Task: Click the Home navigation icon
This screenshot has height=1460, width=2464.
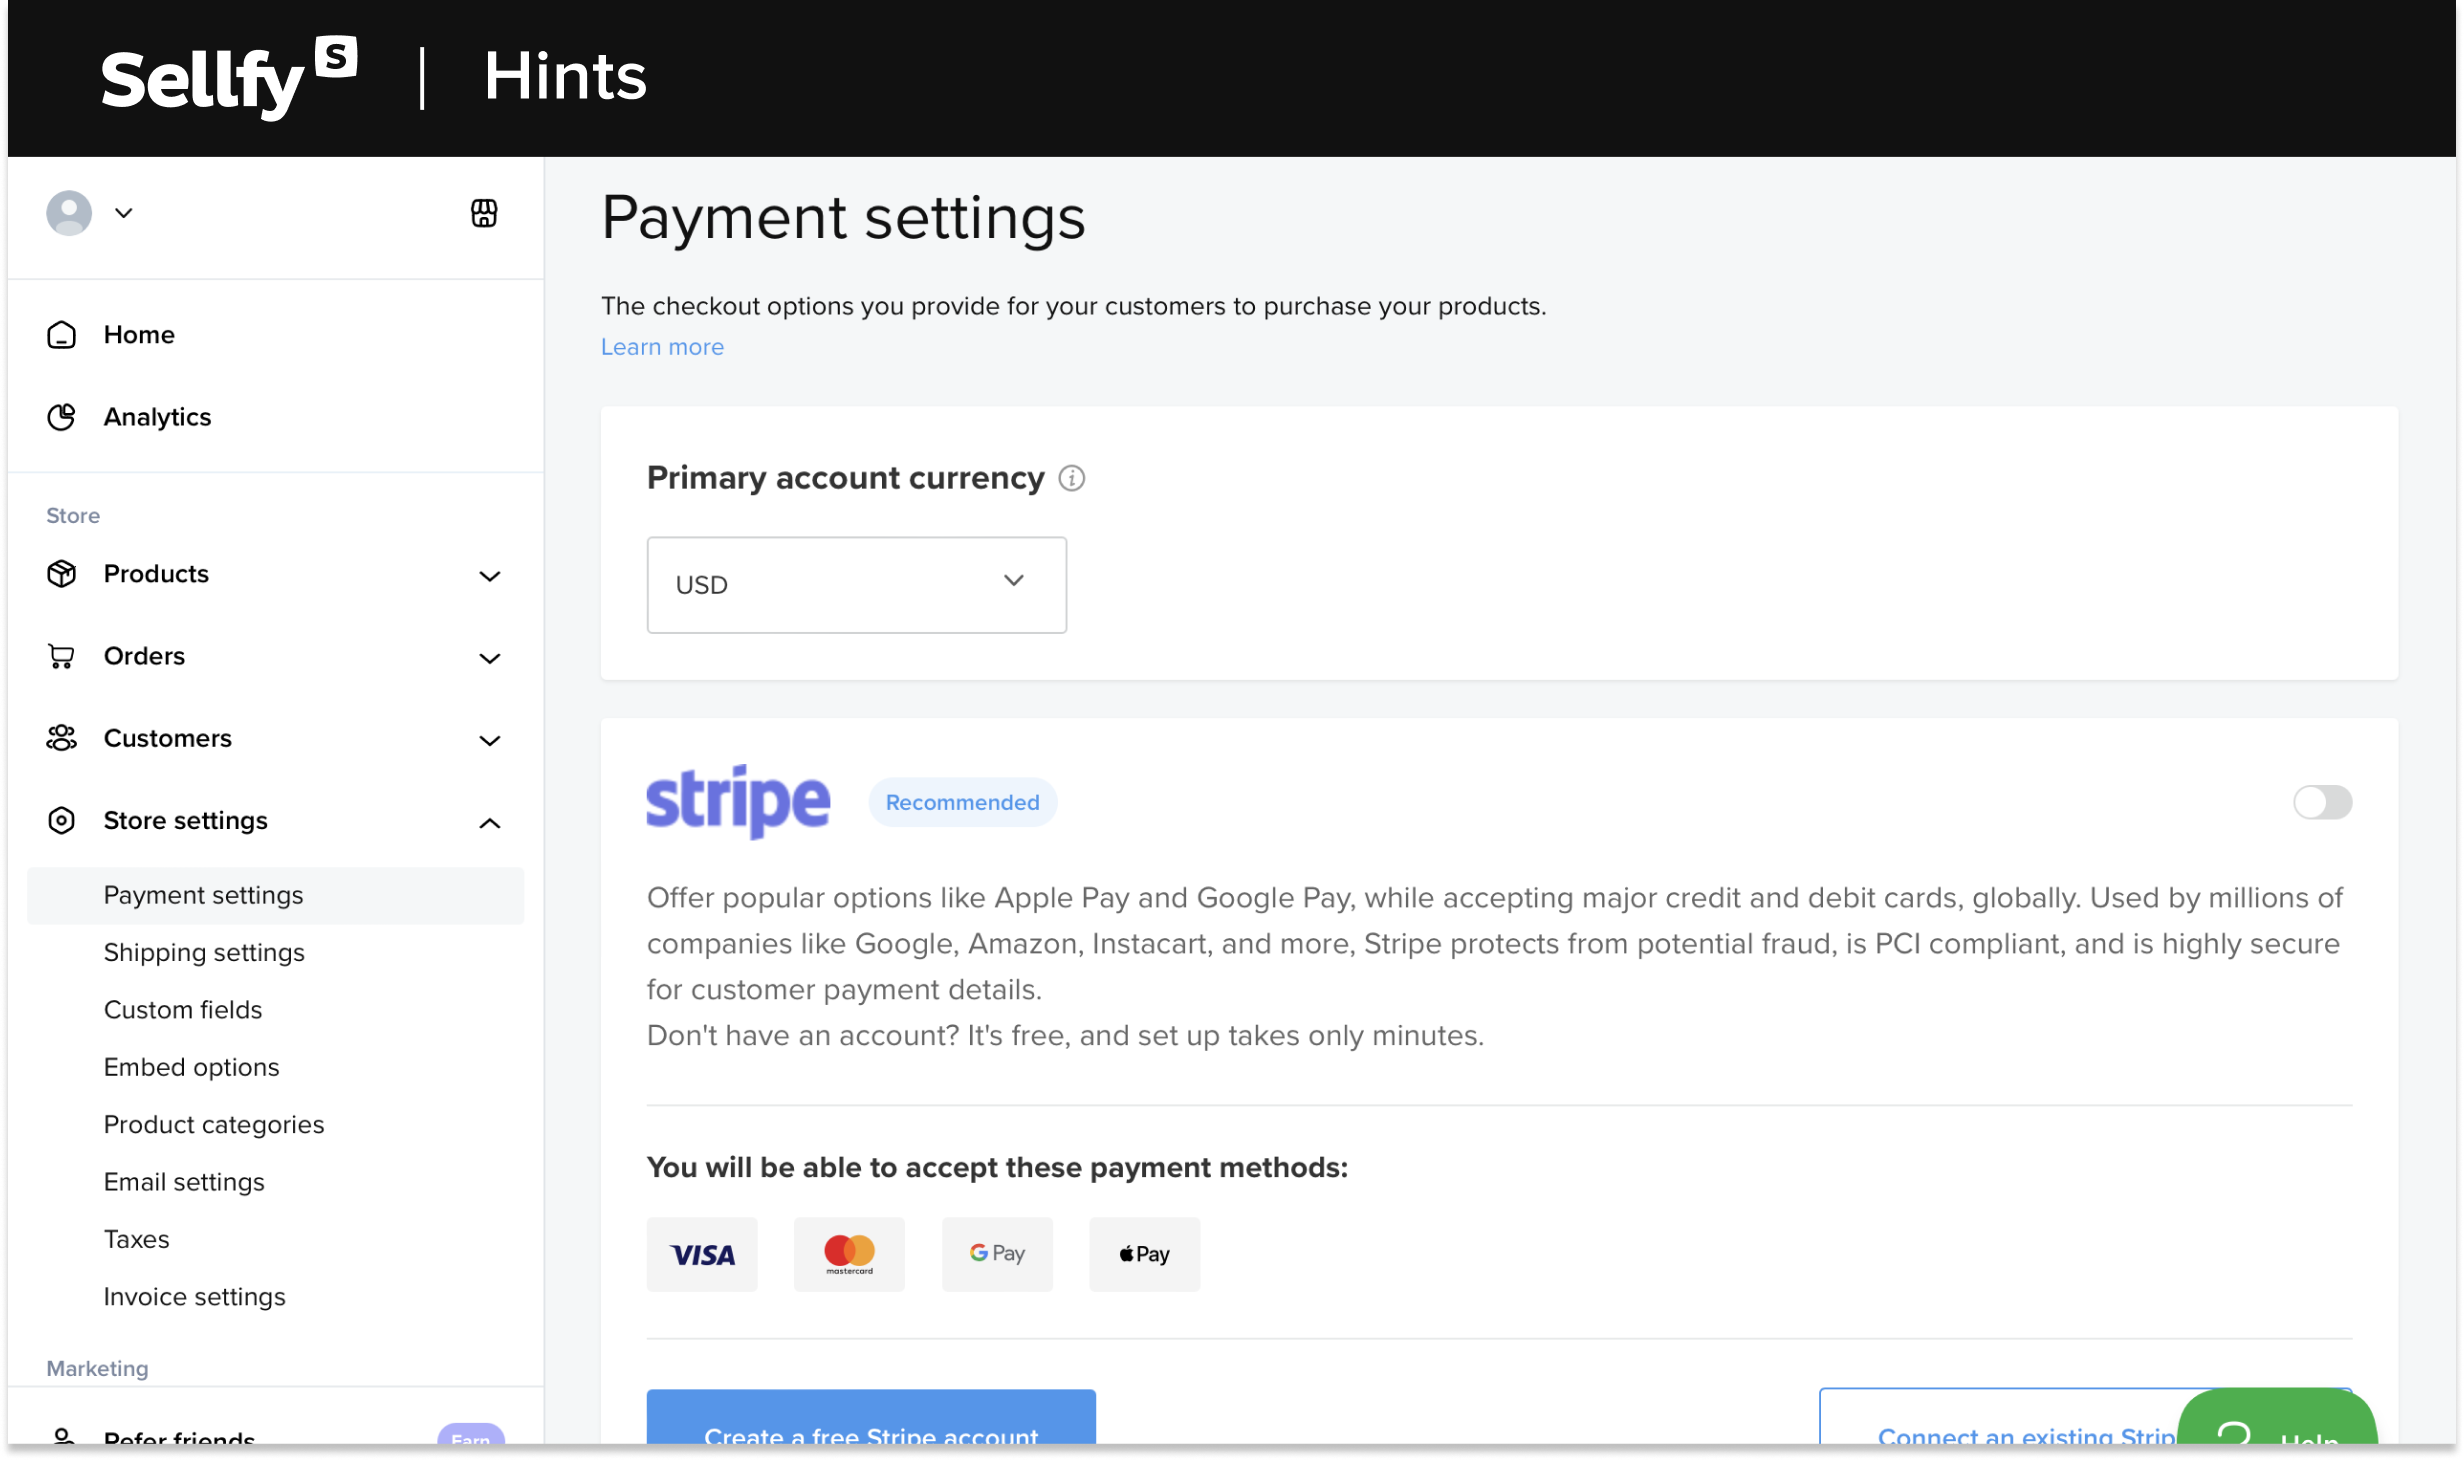Action: click(63, 334)
